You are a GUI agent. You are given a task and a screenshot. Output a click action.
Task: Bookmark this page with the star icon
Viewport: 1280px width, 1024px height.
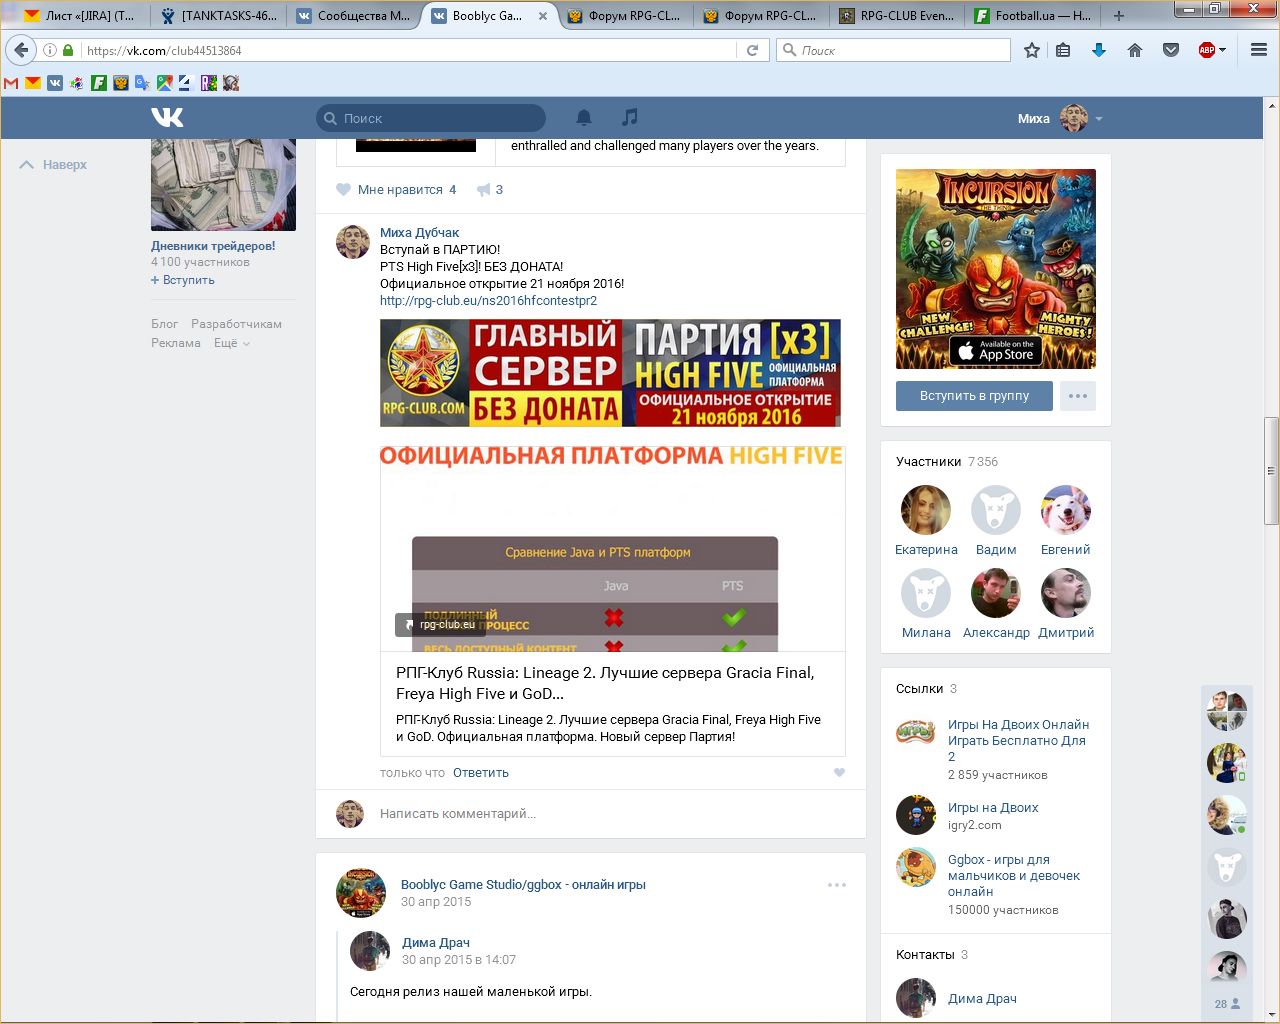pos(1032,50)
